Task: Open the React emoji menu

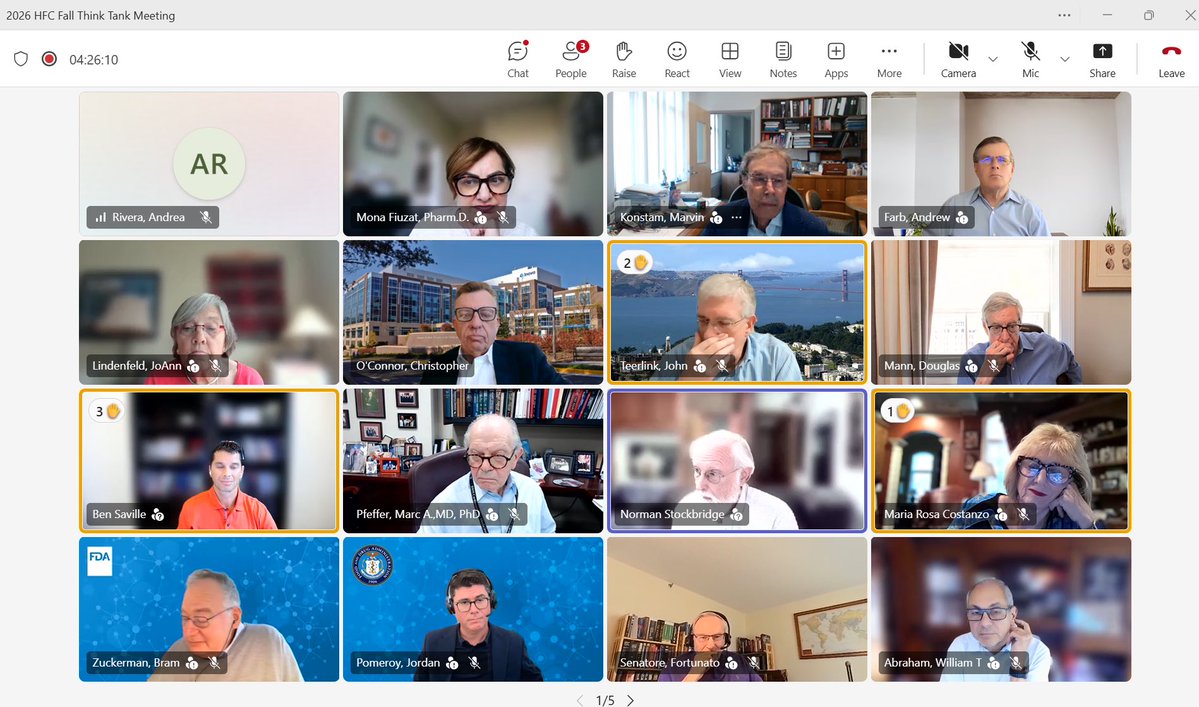Action: (677, 60)
